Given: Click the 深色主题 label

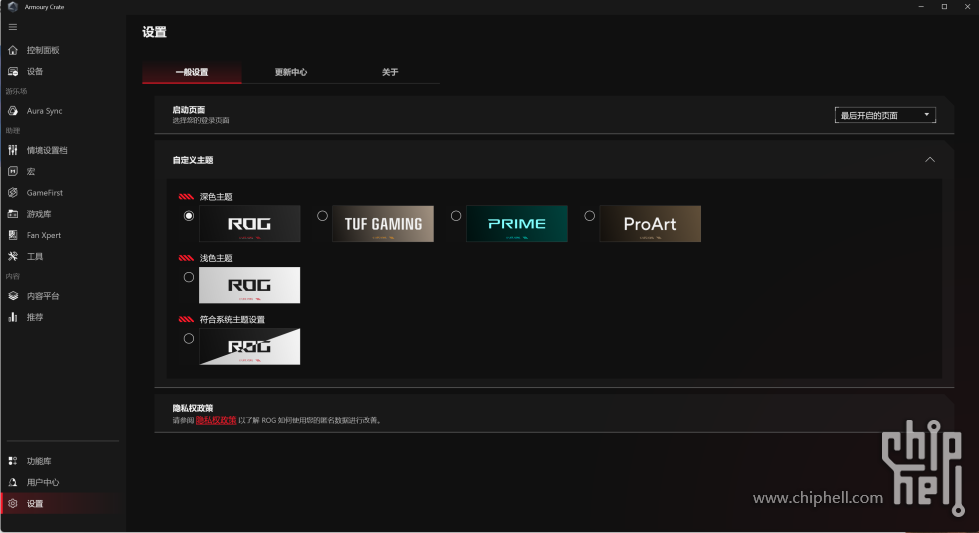Looking at the screenshot, I should click(216, 197).
